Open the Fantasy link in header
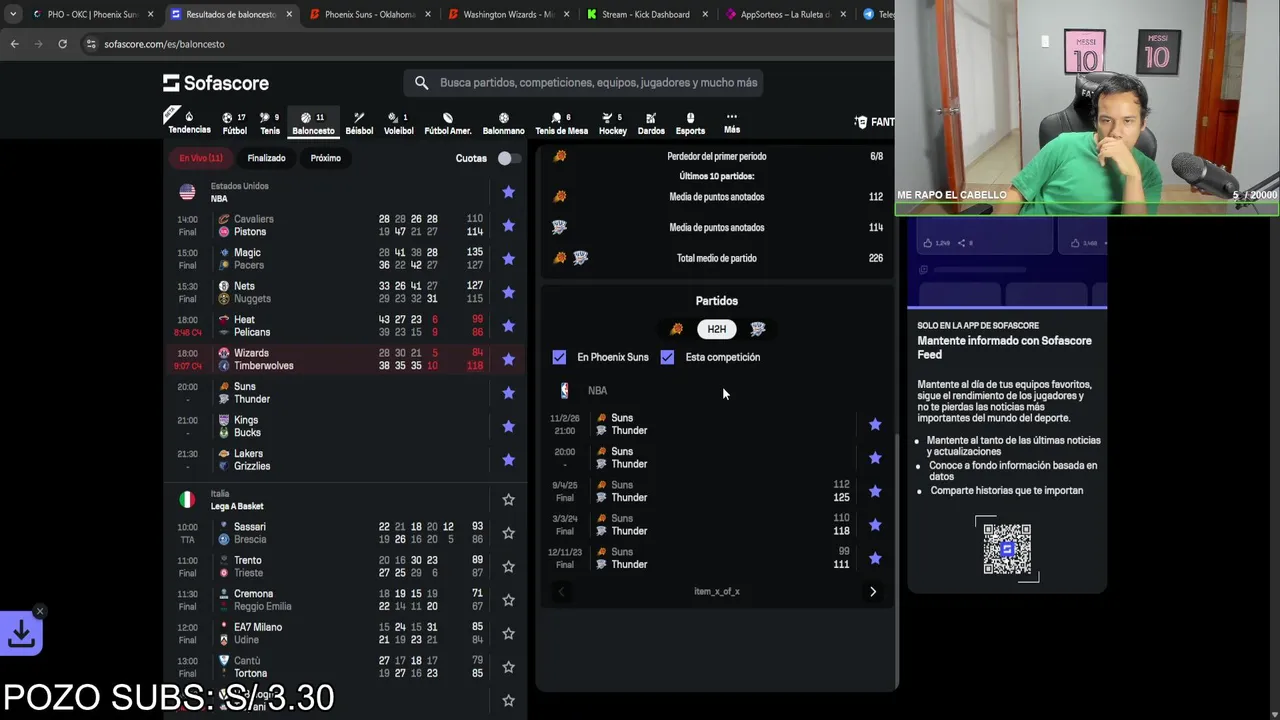1280x720 pixels. pos(874,122)
